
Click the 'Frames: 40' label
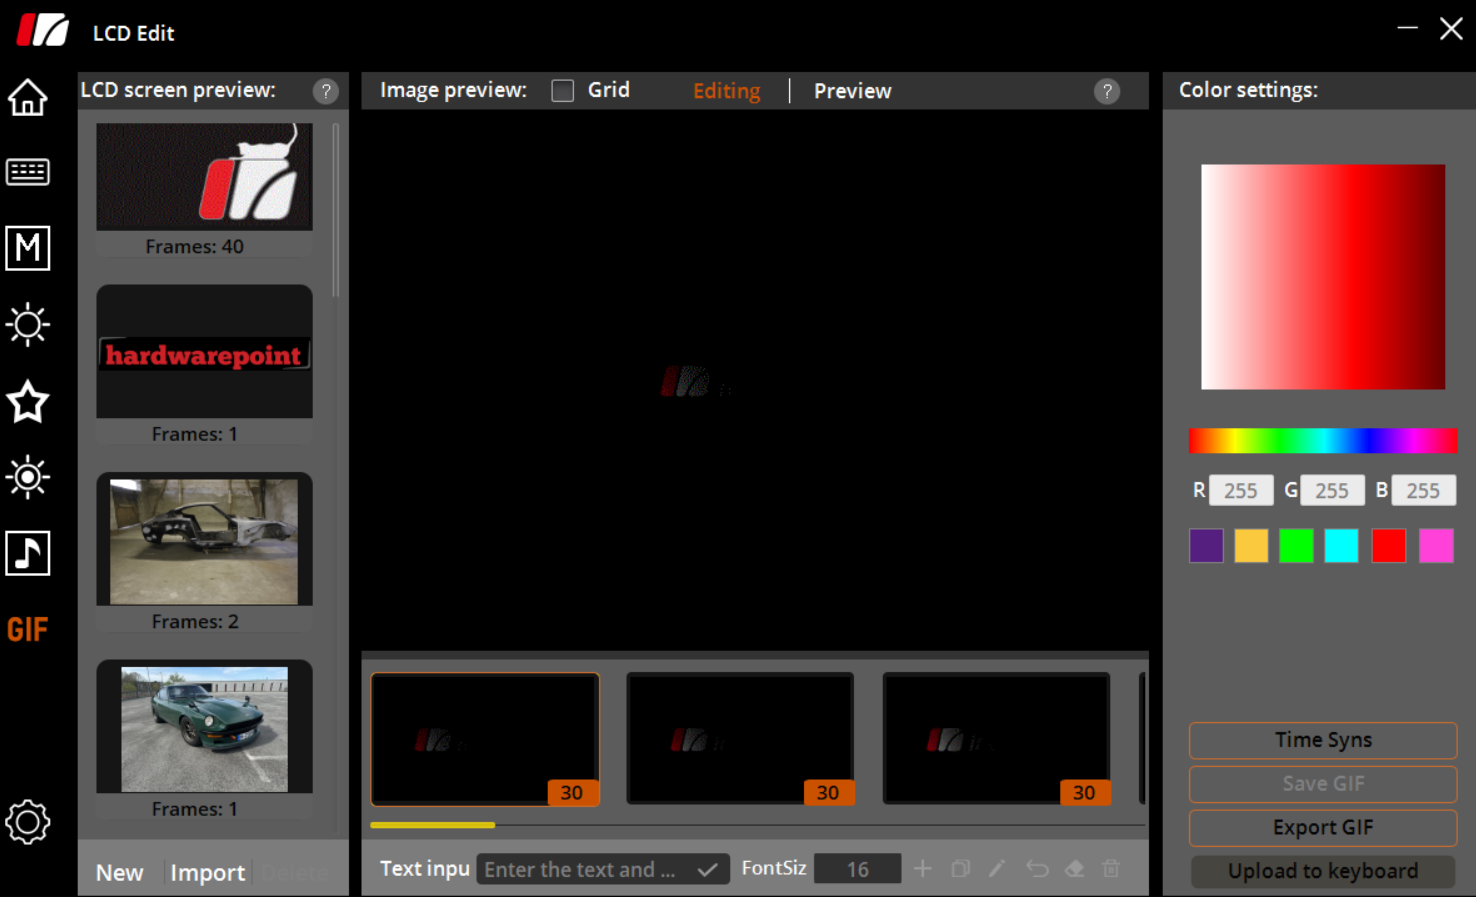coord(194,246)
